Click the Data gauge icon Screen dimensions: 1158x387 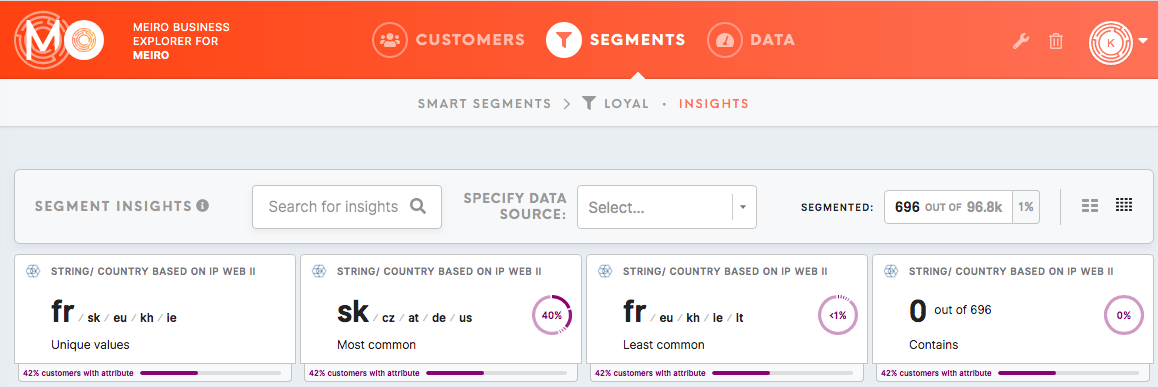(x=725, y=40)
